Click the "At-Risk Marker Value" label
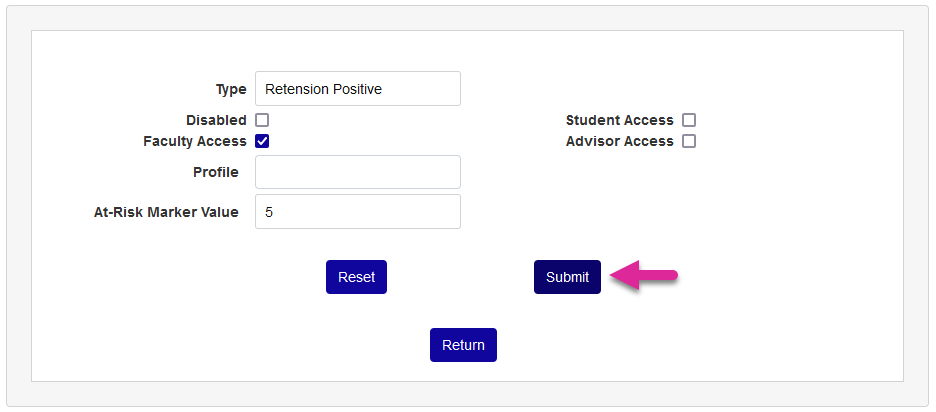This screenshot has width=936, height=412. [166, 212]
